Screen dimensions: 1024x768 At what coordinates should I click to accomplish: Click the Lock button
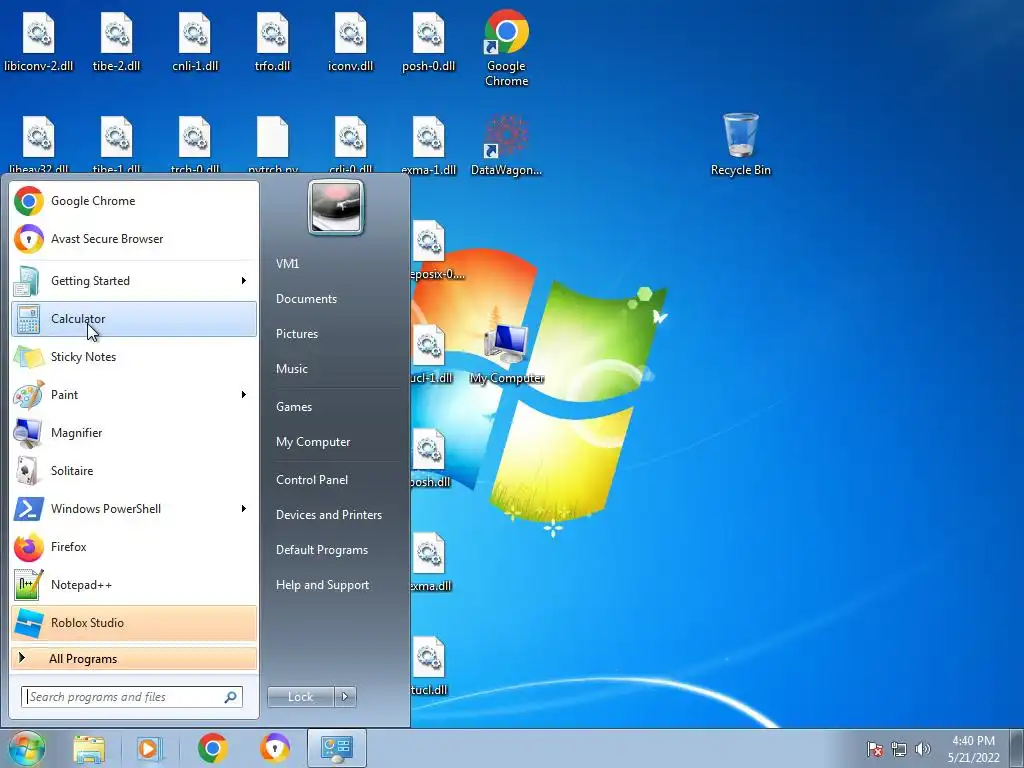(300, 697)
